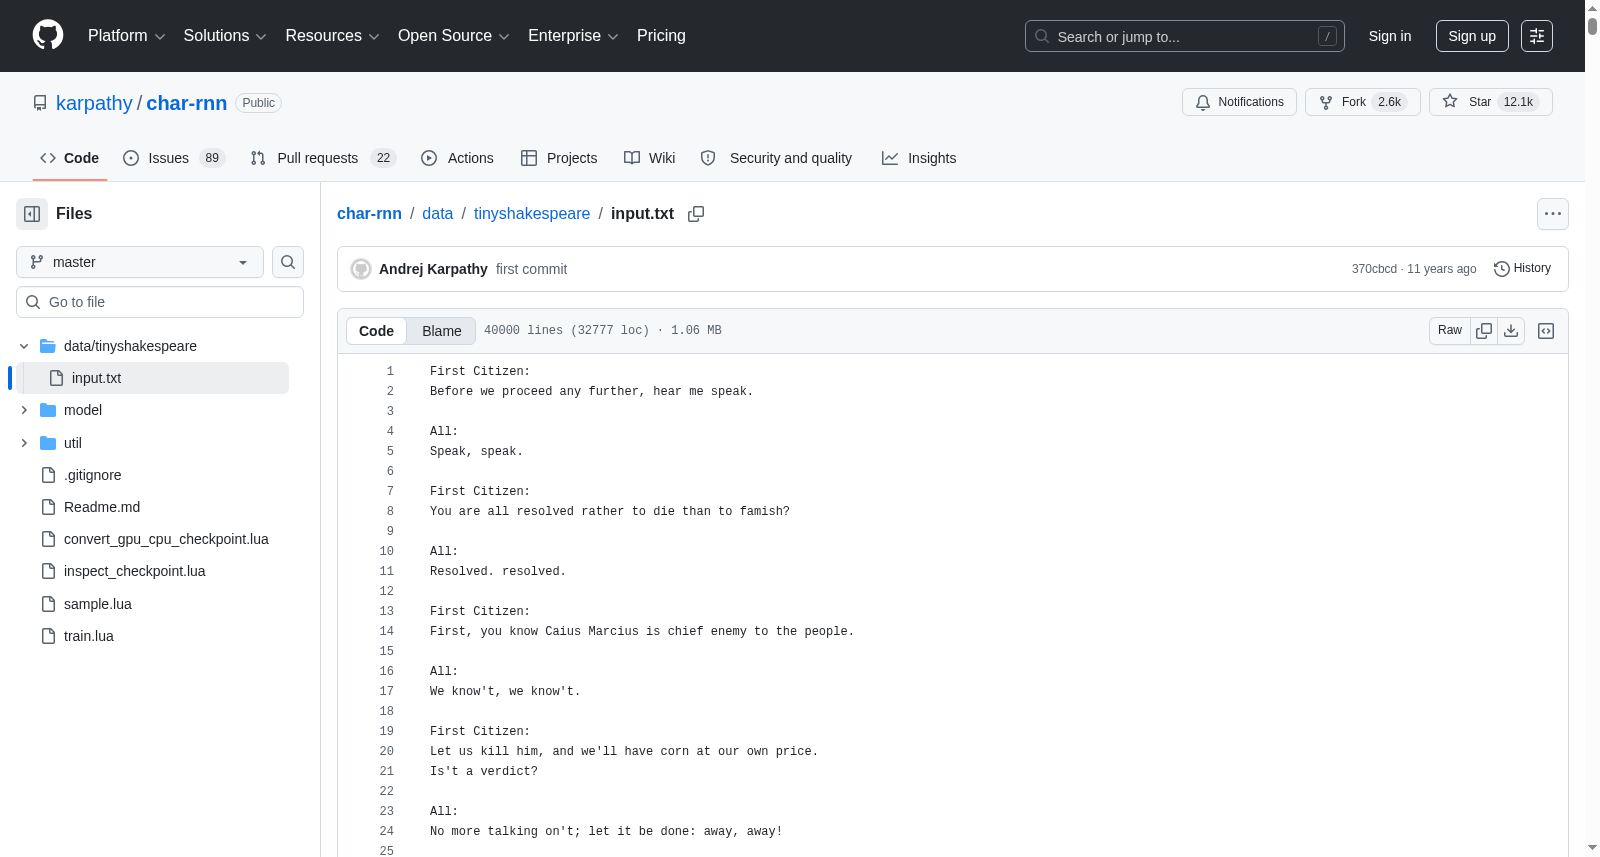Open the three-dot more file actions menu

click(x=1552, y=214)
